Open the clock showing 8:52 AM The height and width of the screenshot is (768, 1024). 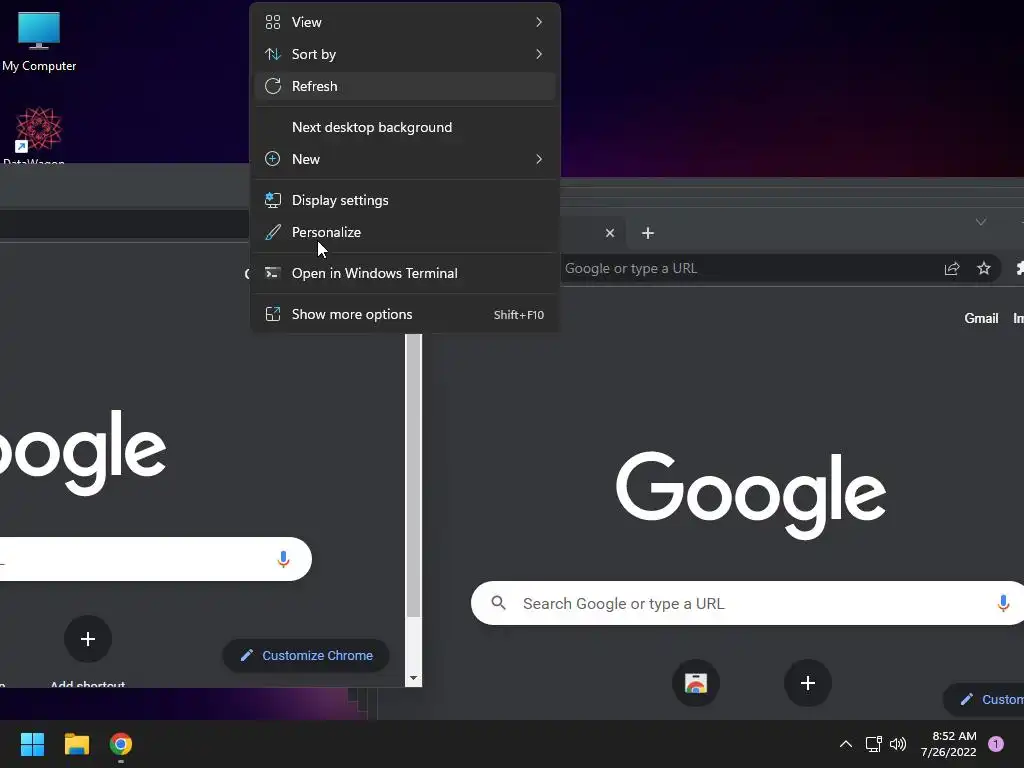(949, 744)
